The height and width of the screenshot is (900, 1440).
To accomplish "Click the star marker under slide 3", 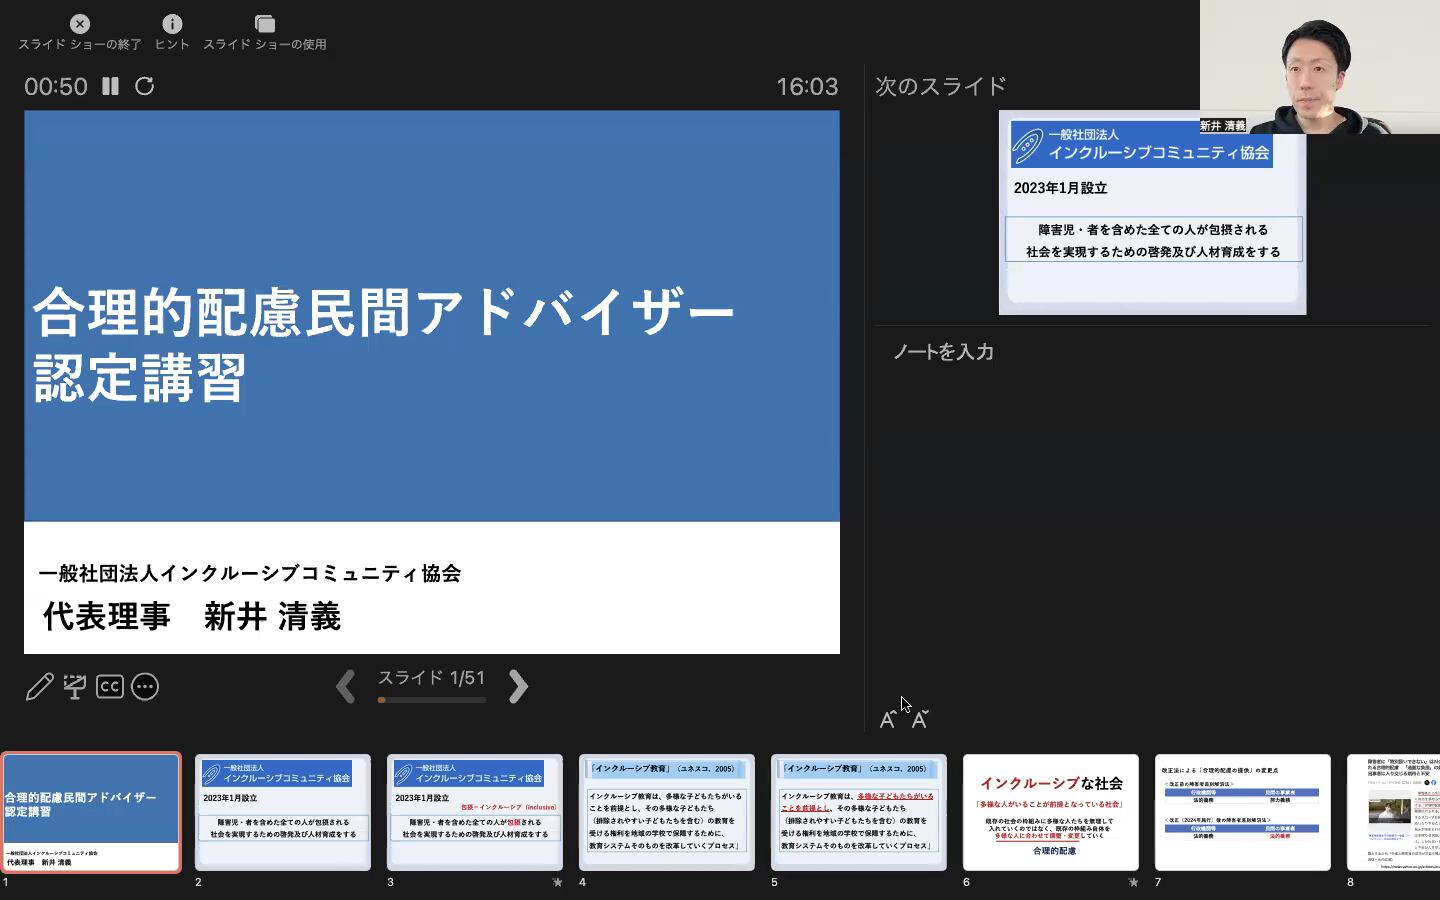I will (x=557, y=882).
